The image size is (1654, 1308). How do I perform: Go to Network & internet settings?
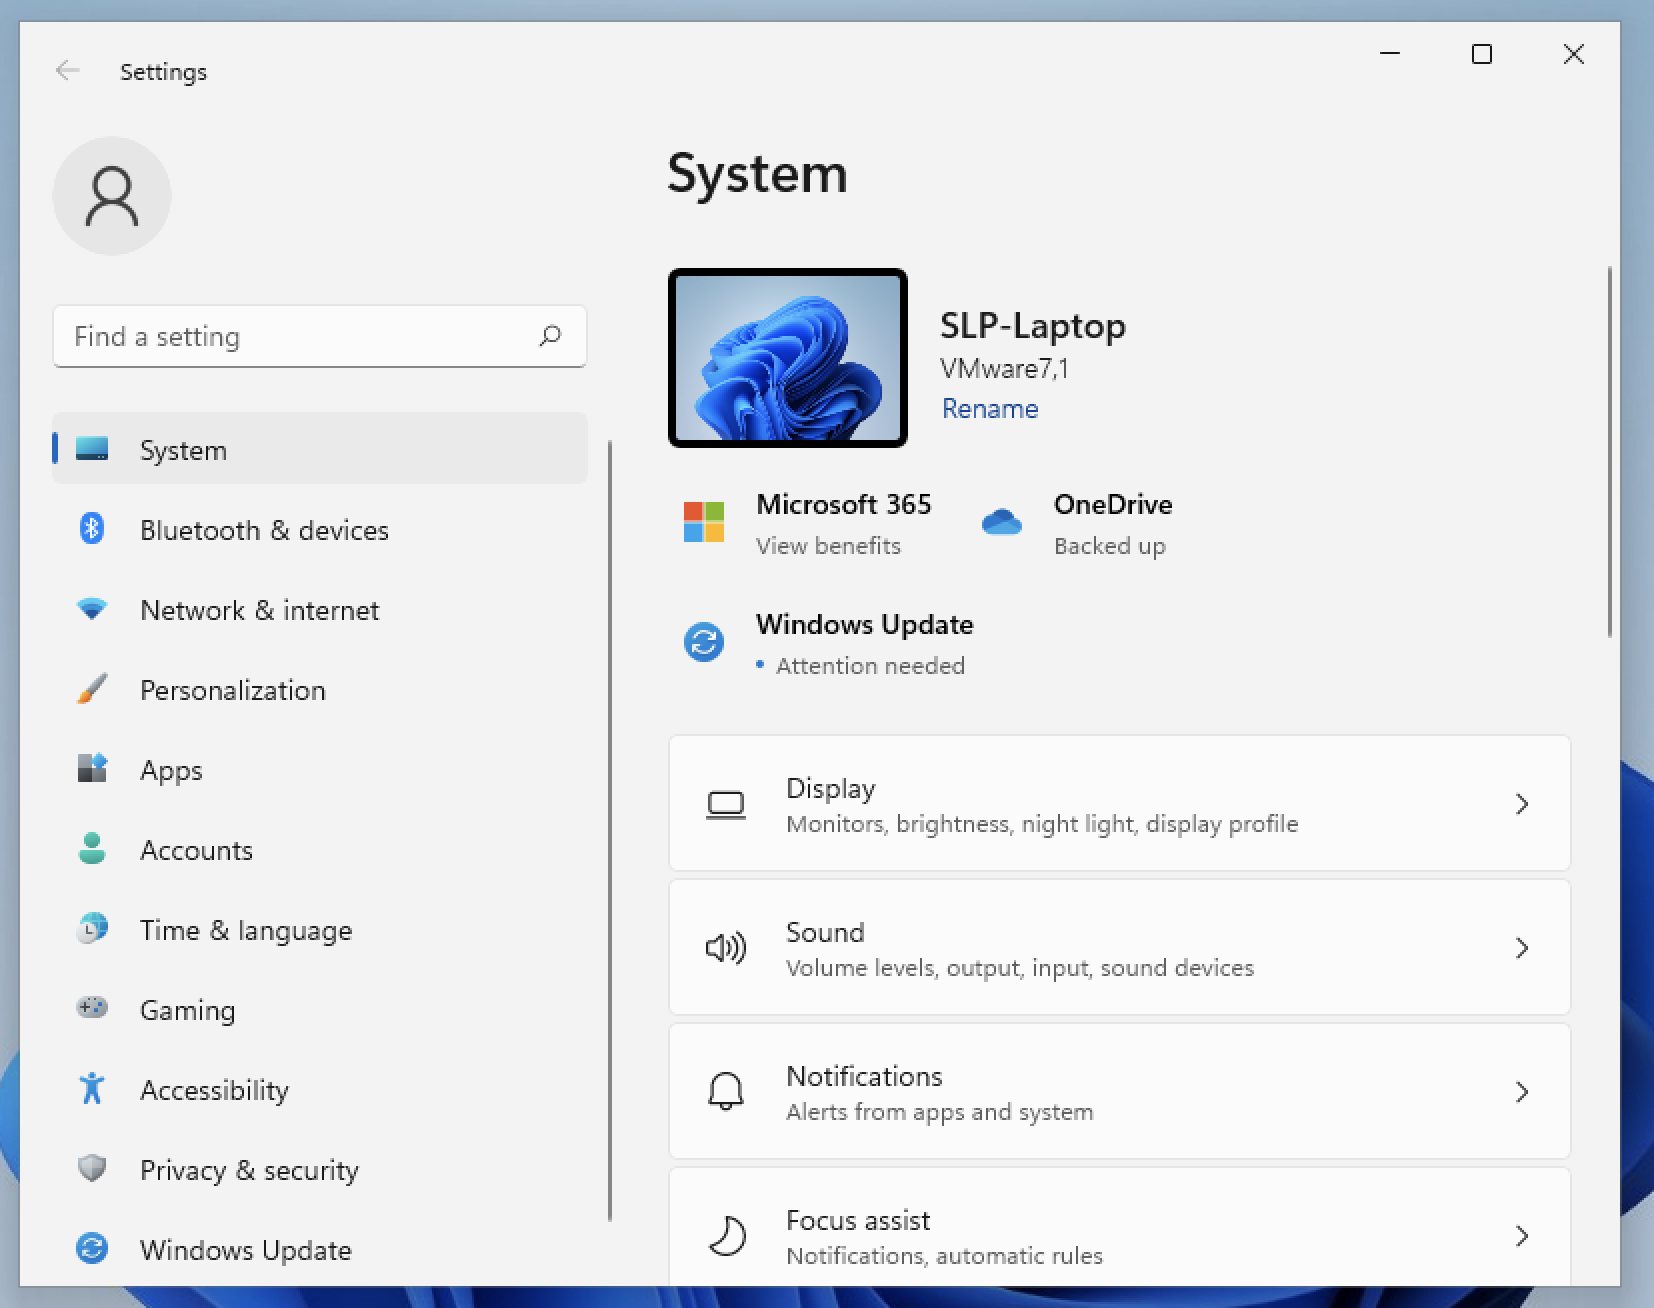point(320,609)
